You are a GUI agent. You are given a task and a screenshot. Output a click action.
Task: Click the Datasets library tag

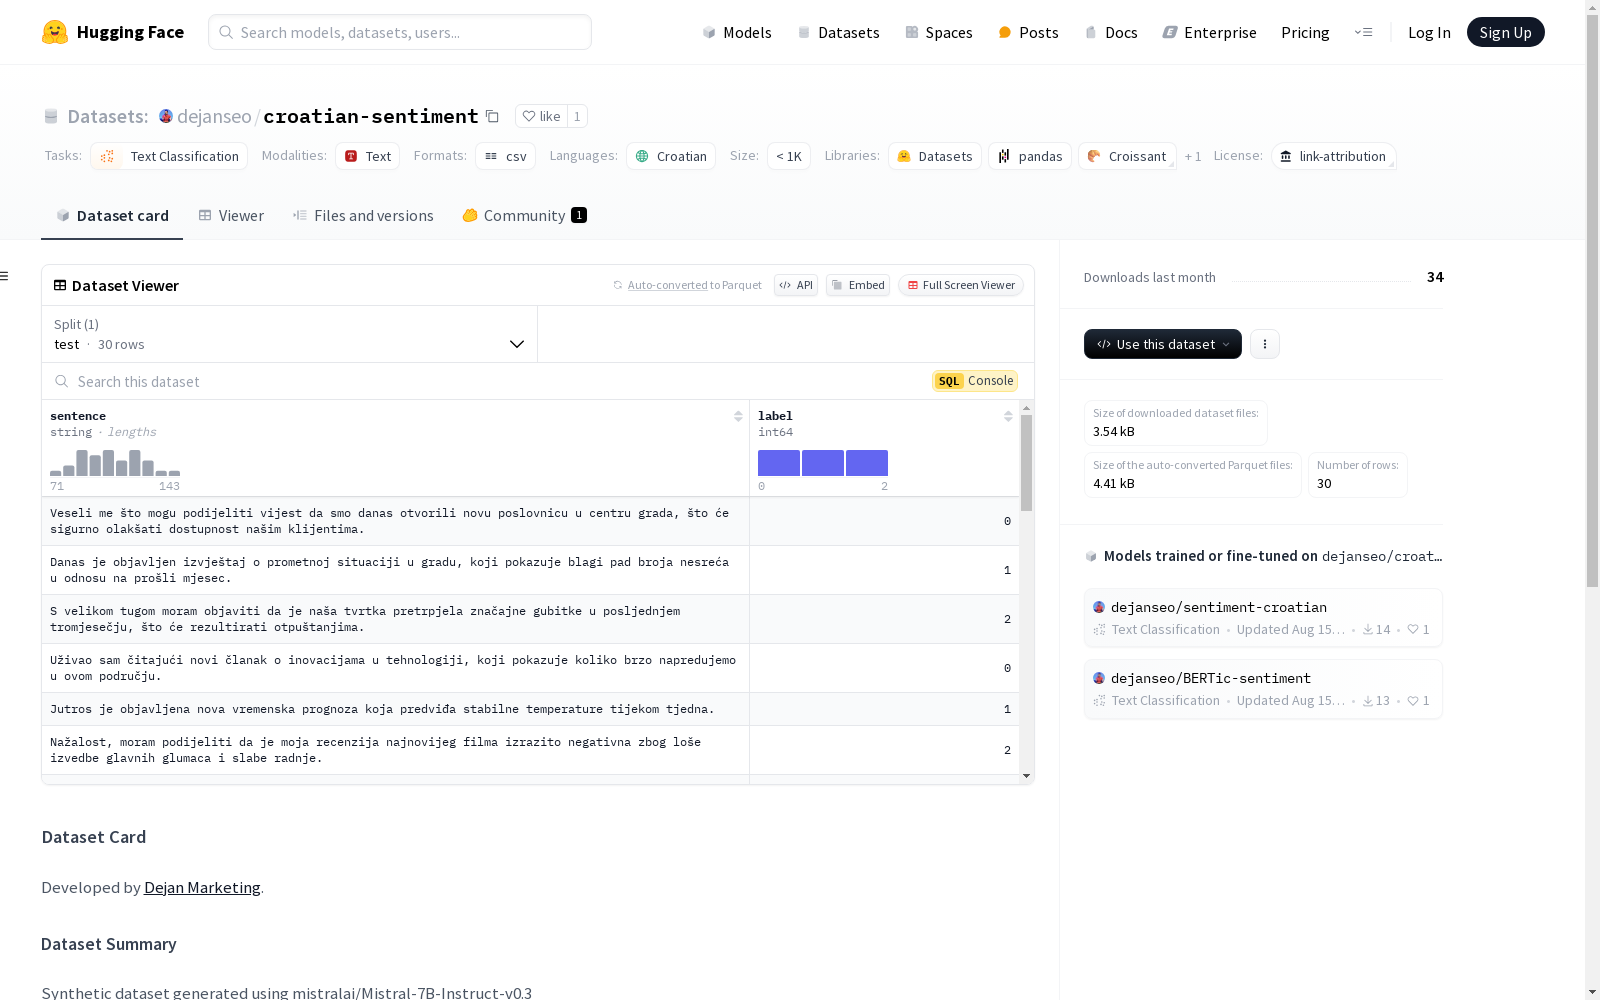pyautogui.click(x=935, y=156)
